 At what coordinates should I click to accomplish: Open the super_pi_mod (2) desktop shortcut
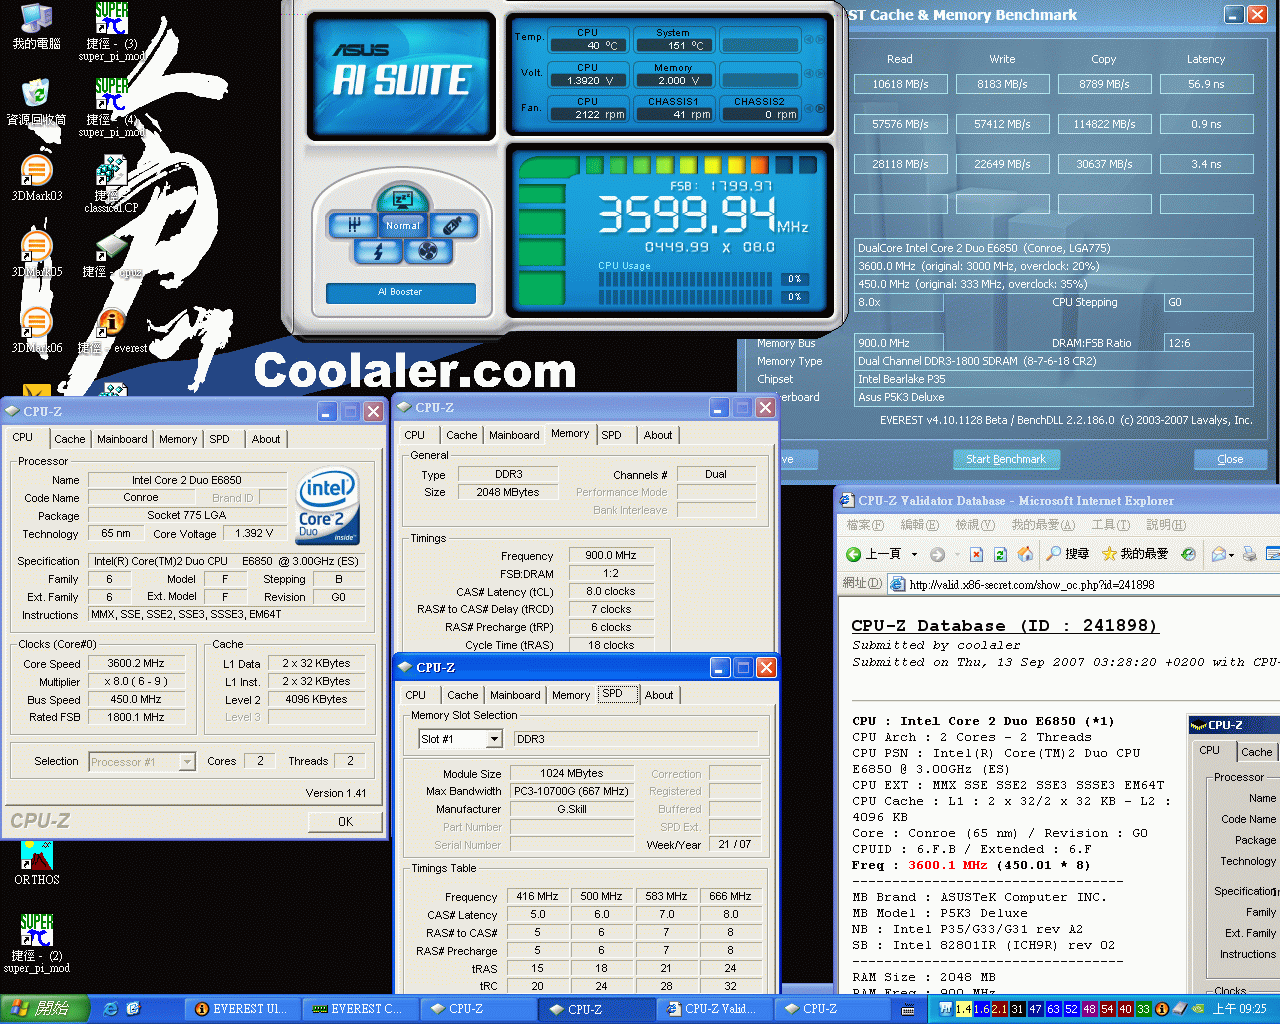(37, 942)
